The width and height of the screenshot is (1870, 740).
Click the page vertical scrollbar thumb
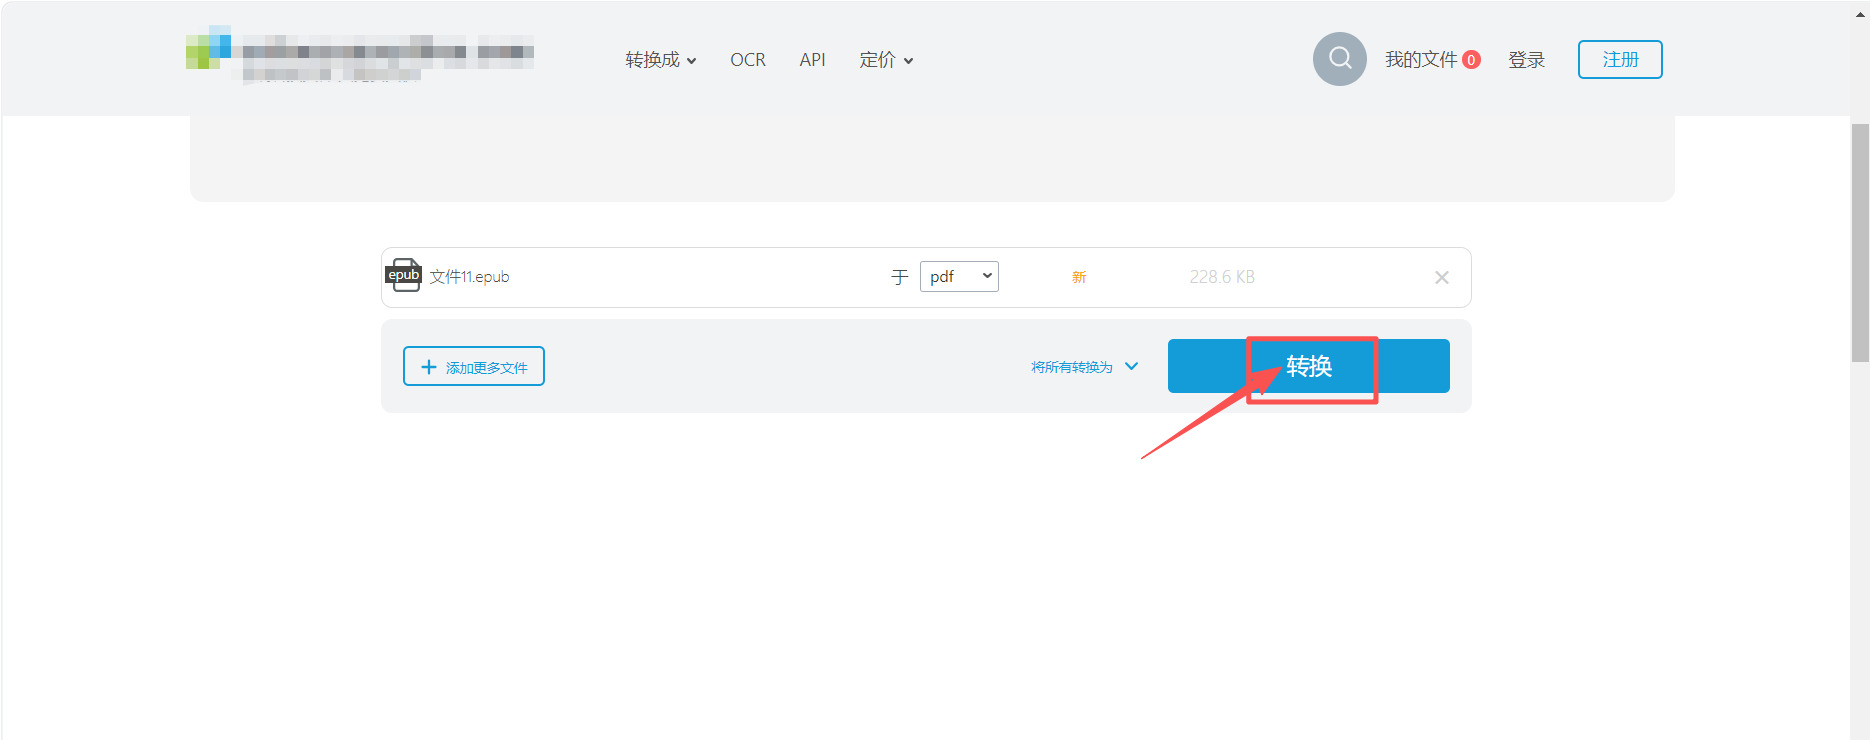tap(1860, 243)
